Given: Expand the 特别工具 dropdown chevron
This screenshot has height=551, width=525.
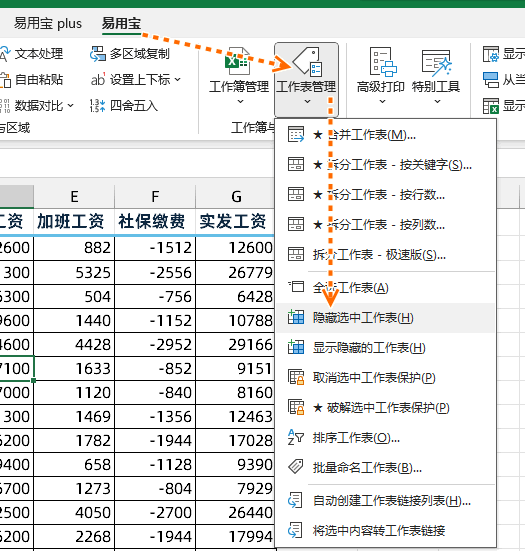Looking at the screenshot, I should [437, 102].
